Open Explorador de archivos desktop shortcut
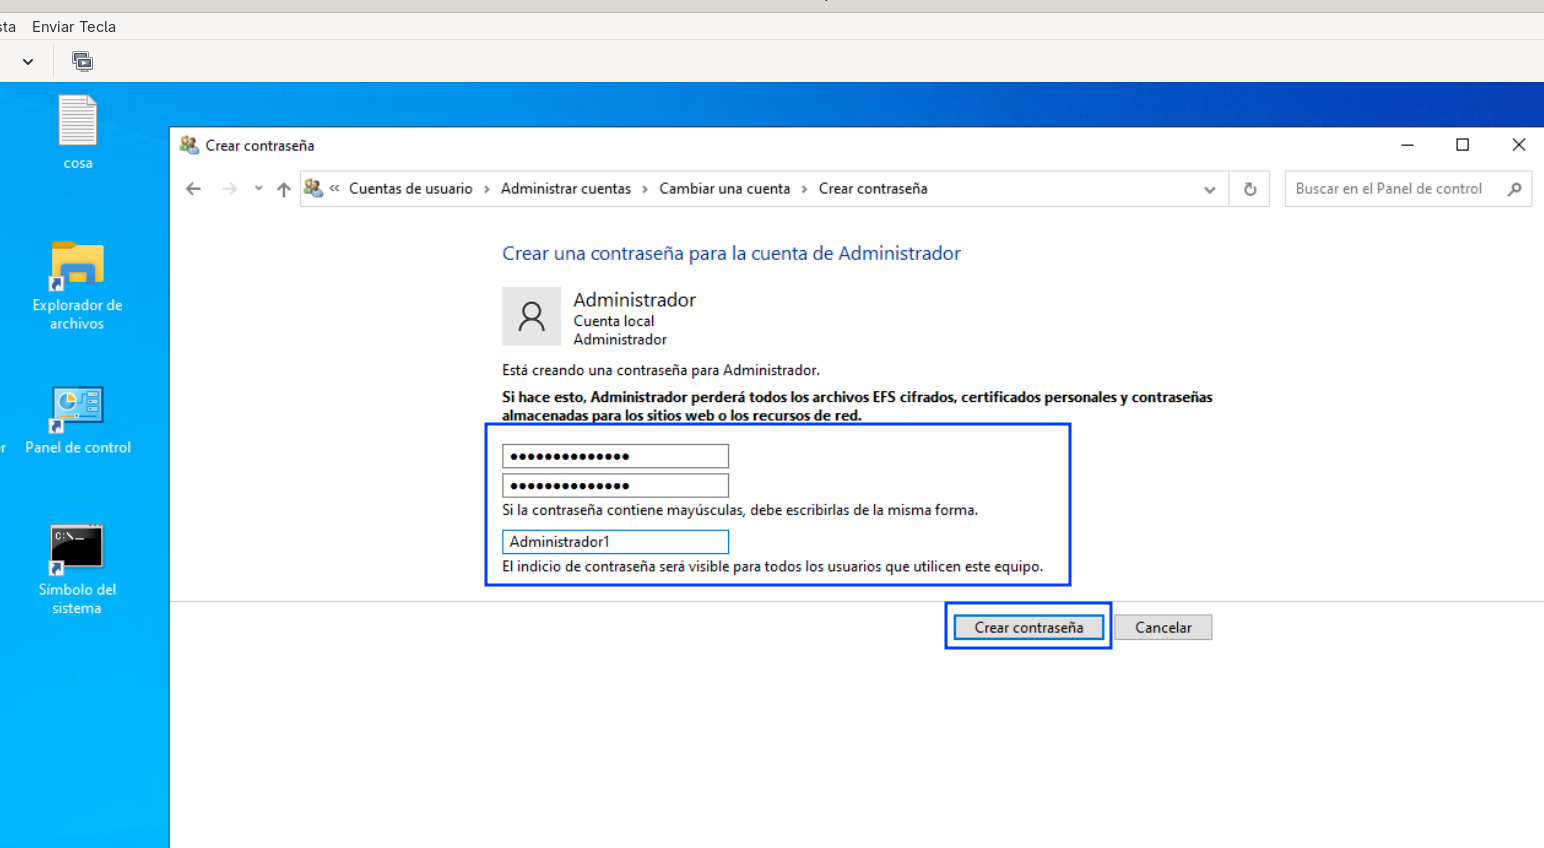The width and height of the screenshot is (1544, 848). 77,286
